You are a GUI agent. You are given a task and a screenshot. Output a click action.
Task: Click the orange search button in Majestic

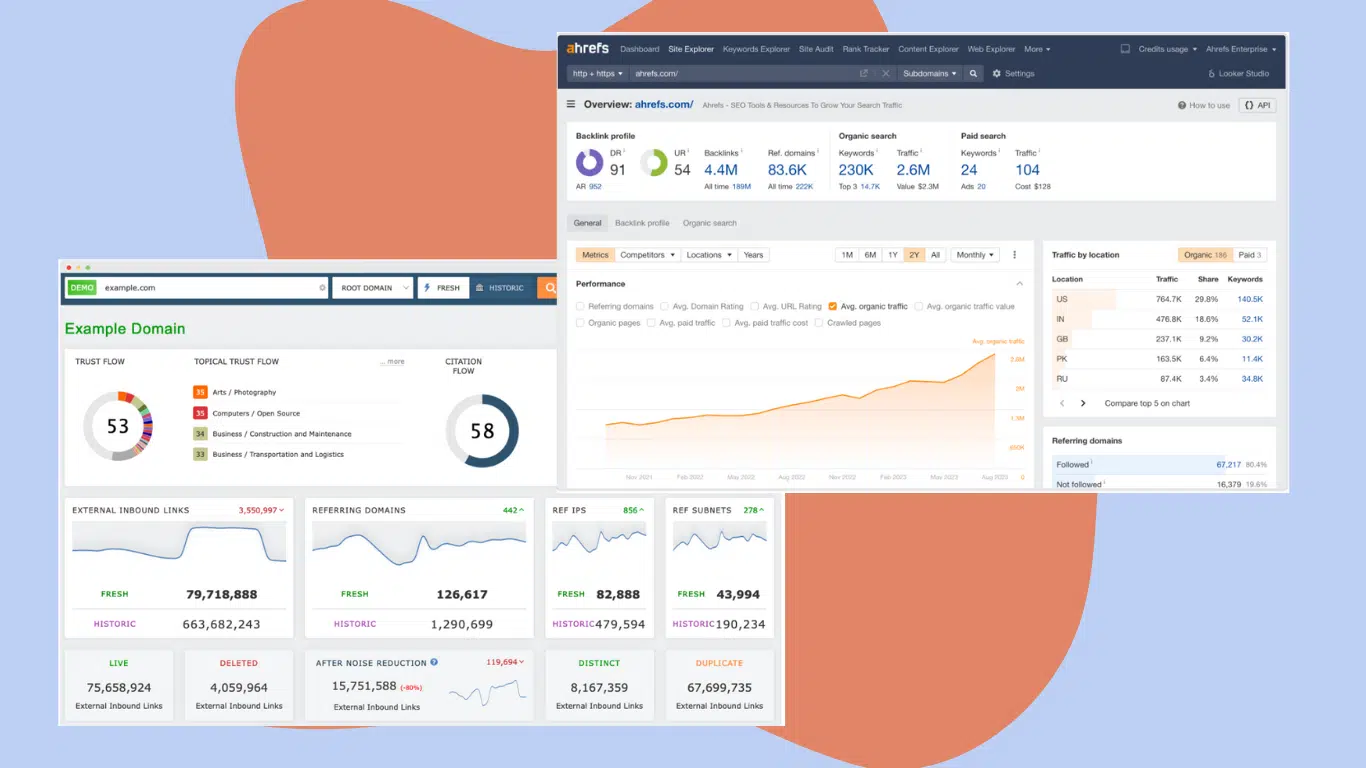point(547,287)
